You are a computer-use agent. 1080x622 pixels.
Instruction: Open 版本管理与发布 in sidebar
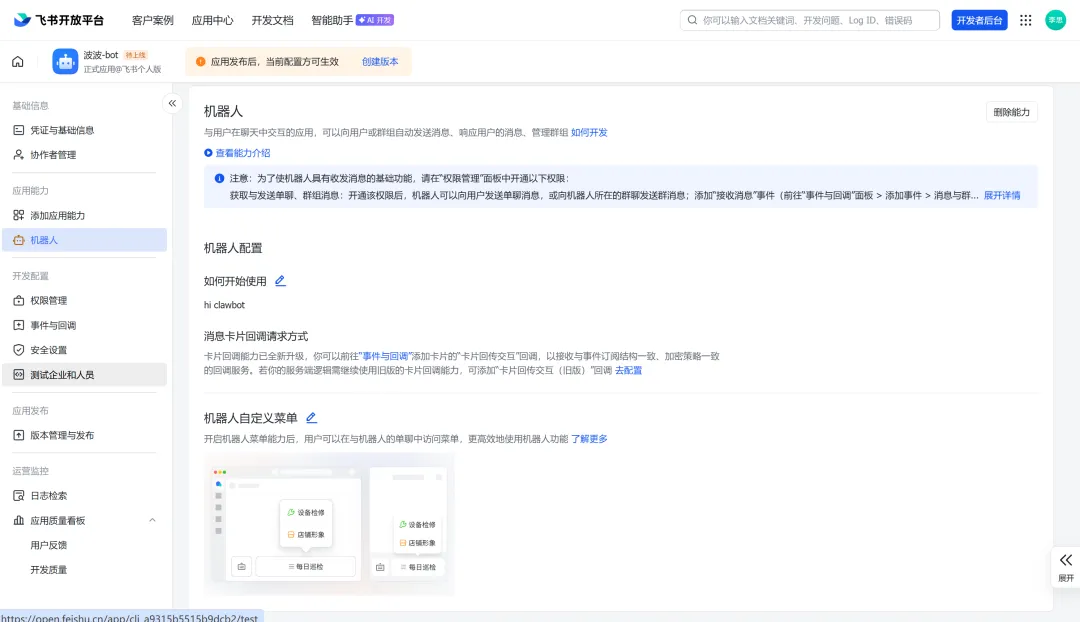(84, 436)
